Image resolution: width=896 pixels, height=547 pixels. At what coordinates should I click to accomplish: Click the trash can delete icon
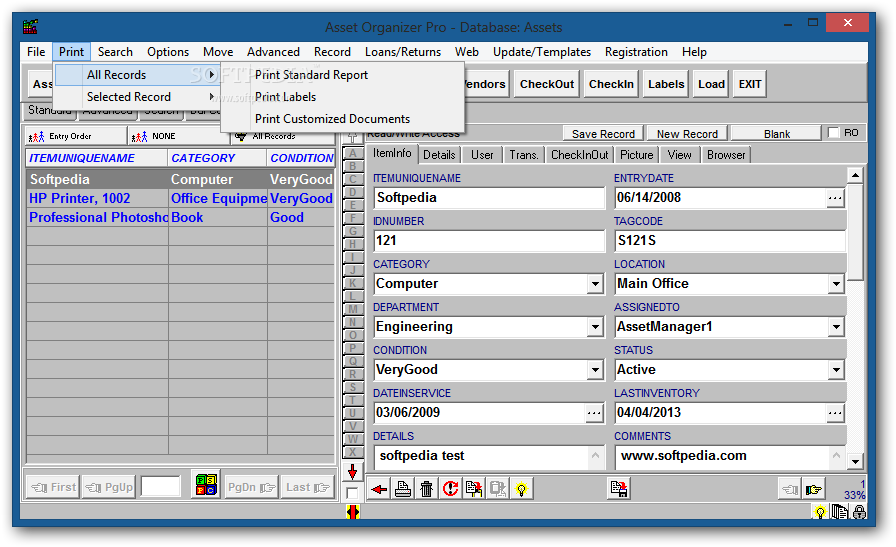pos(426,489)
